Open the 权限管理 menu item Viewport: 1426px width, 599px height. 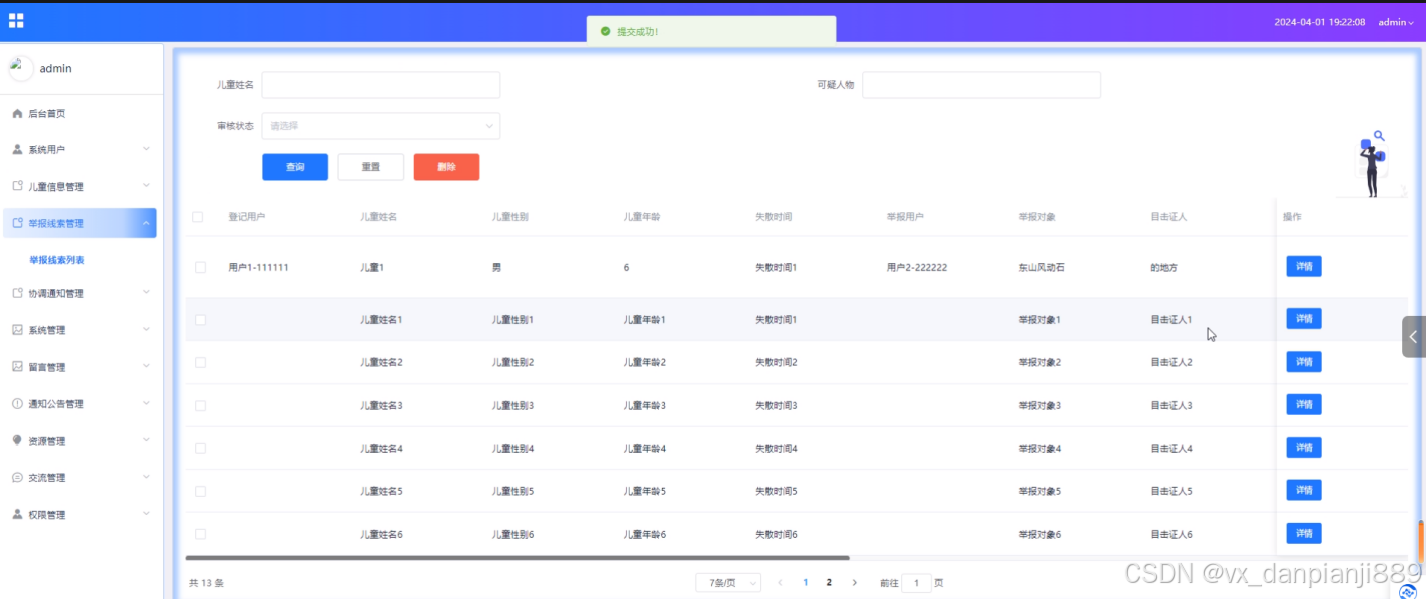point(81,514)
